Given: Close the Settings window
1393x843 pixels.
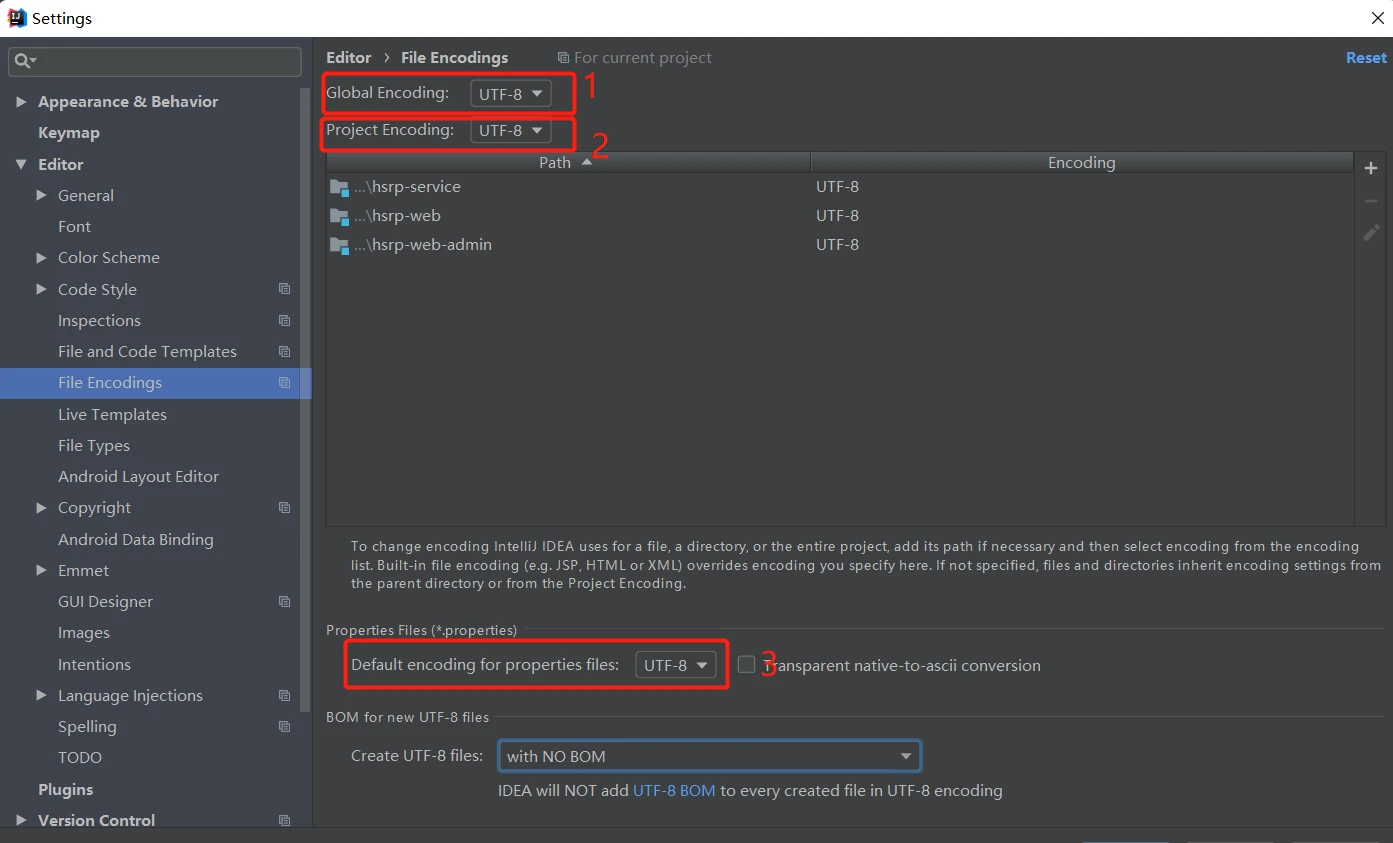Looking at the screenshot, I should pos(1377,18).
